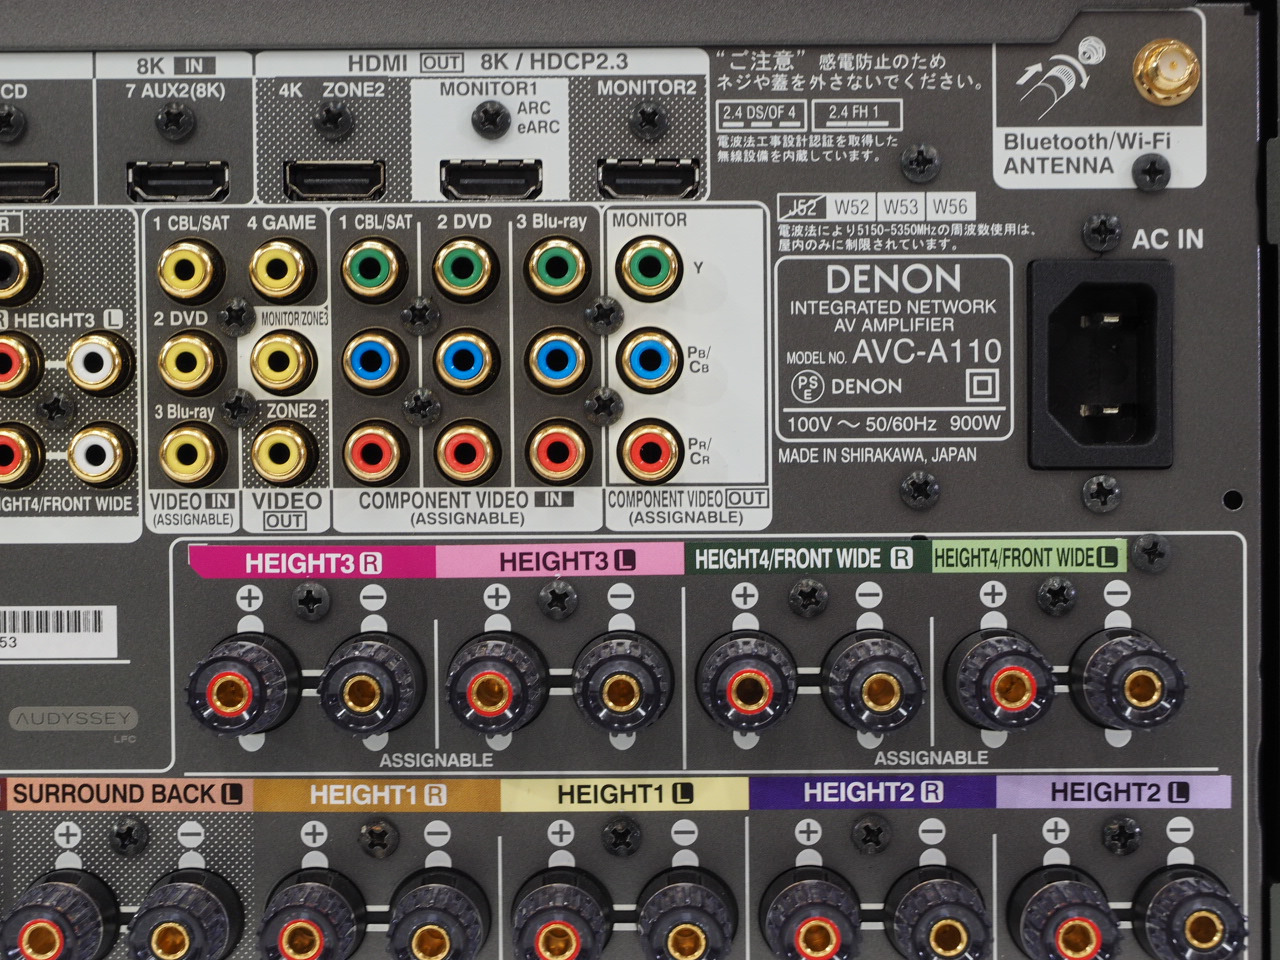
Task: Click the light green HEIGHT4/FRONT WIDE L label
Action: coord(1029,557)
